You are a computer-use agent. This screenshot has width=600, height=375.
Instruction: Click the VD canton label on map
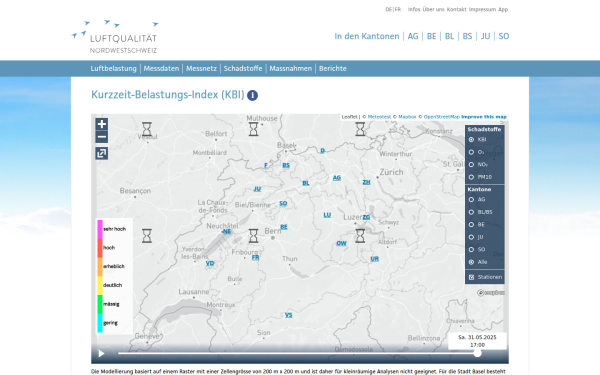(x=210, y=263)
